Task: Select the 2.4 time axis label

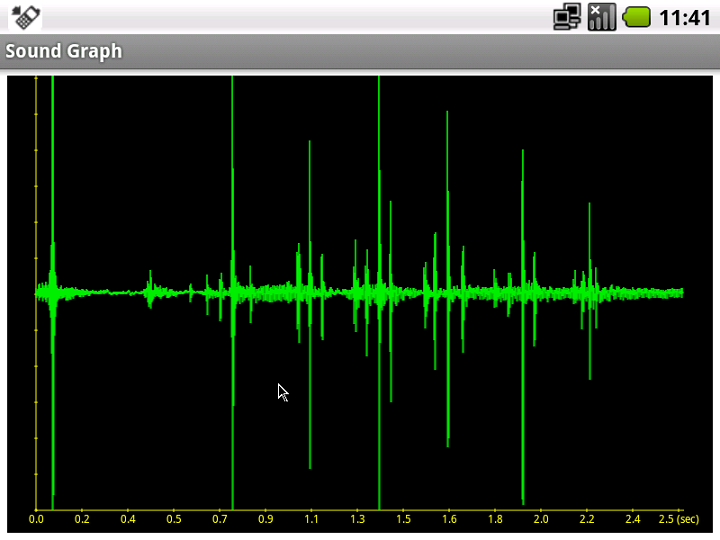Action: click(633, 519)
